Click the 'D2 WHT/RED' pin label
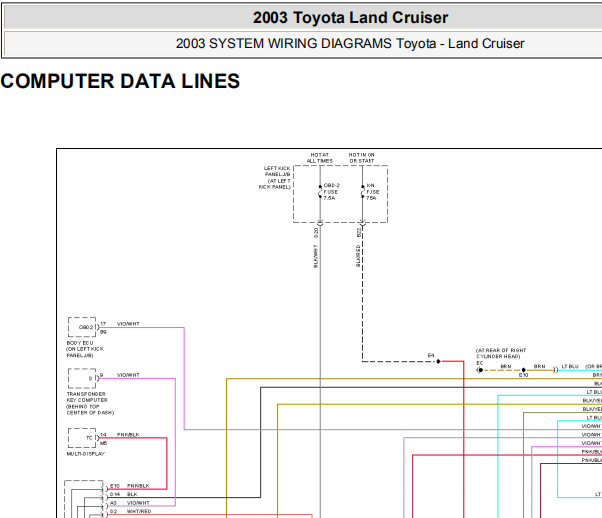 click(131, 511)
